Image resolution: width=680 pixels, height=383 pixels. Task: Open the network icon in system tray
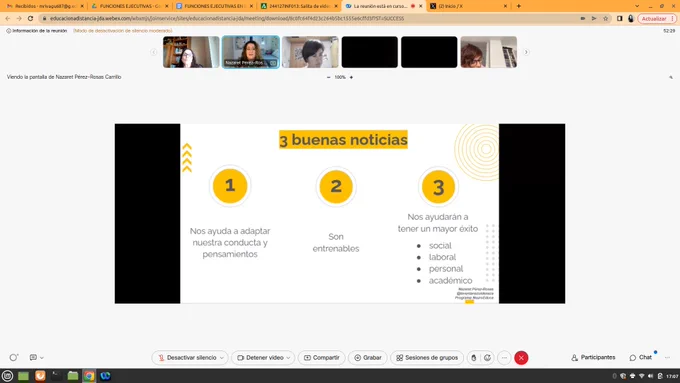[x=641, y=376]
